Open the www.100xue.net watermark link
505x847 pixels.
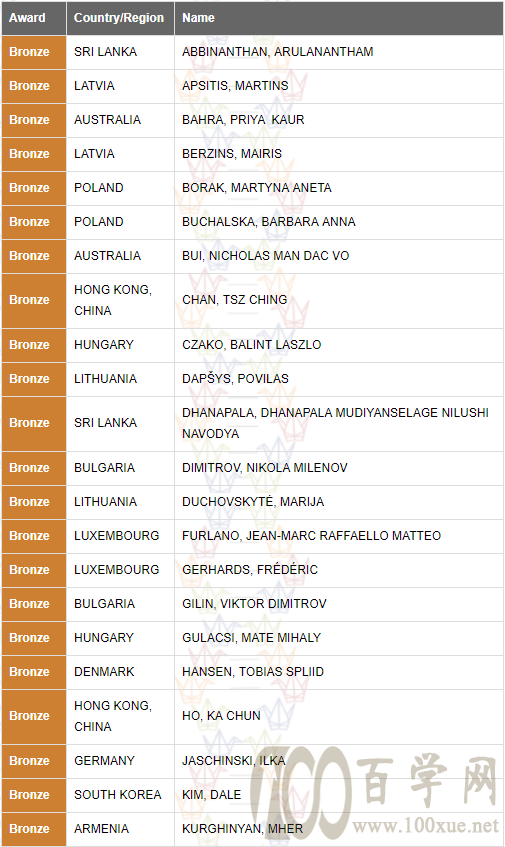(x=426, y=825)
